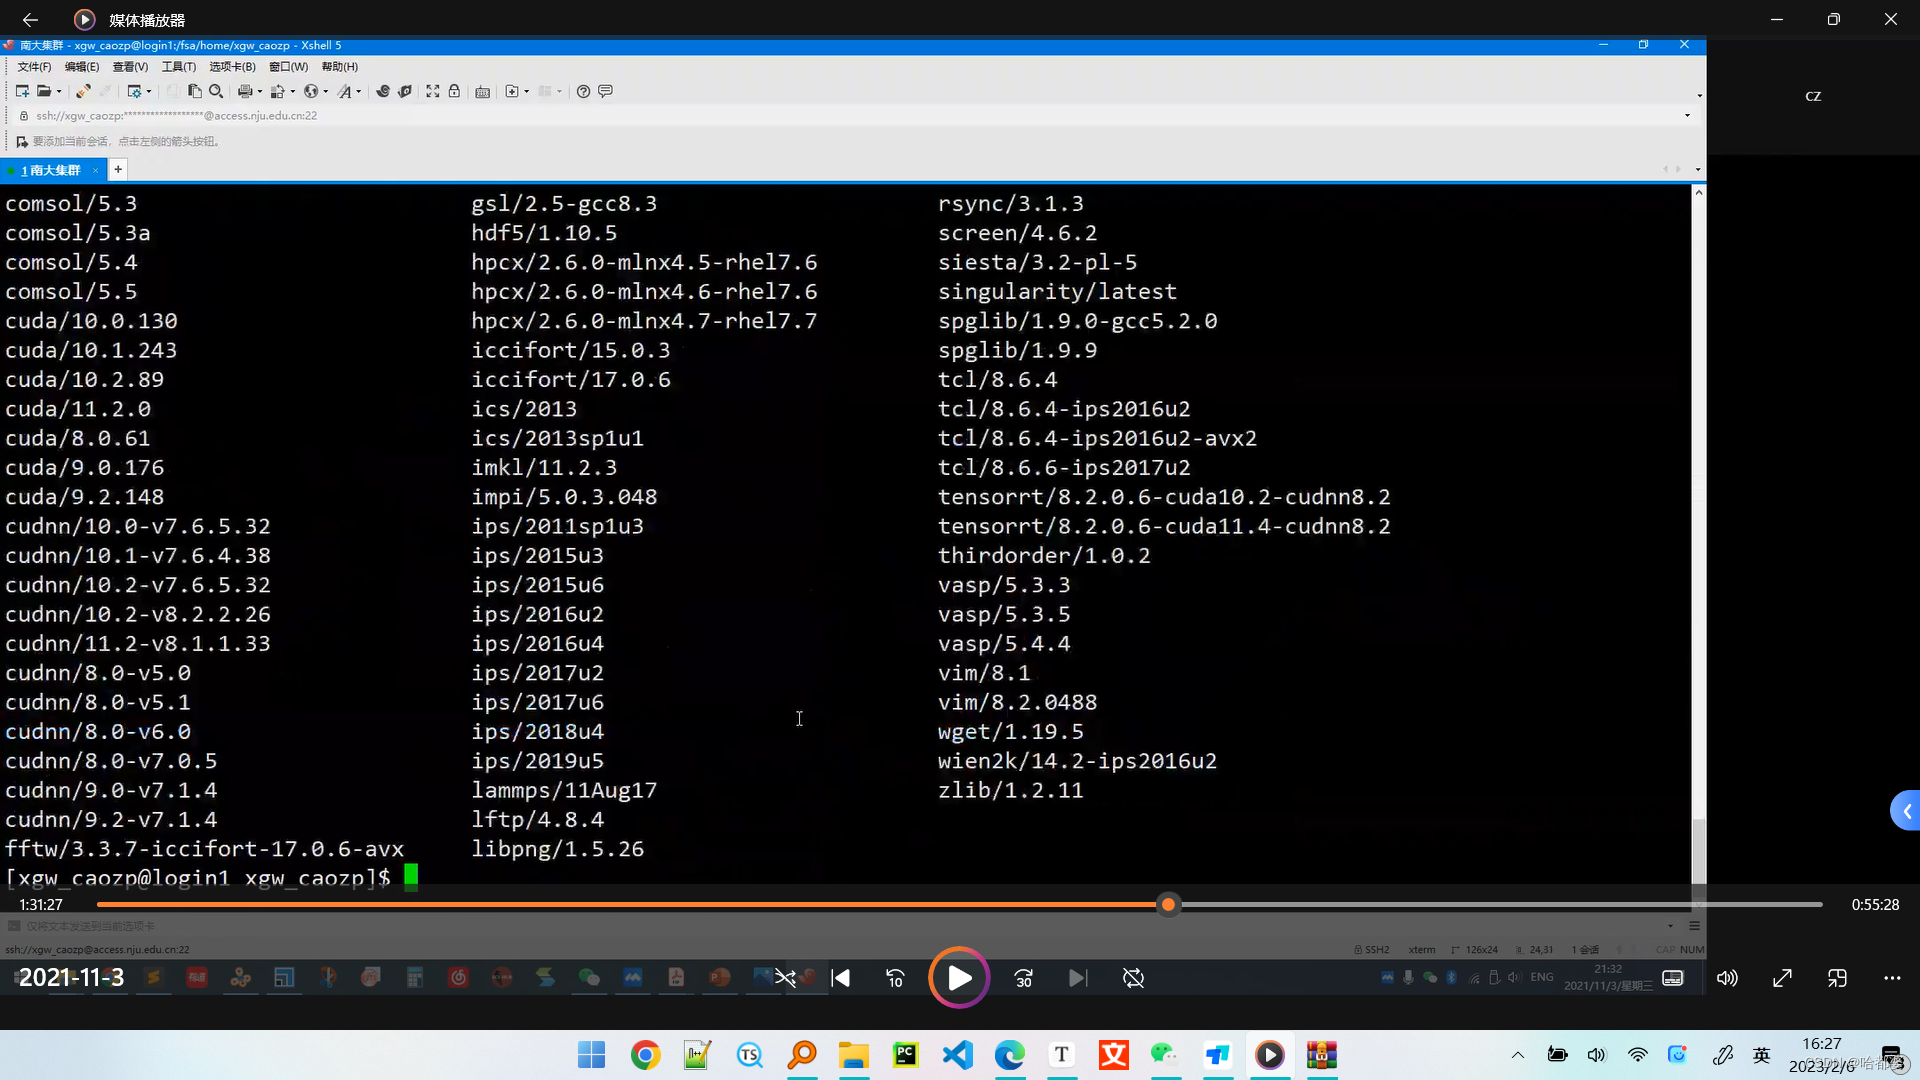
Task: Toggle repeat mode
Action: (1133, 978)
